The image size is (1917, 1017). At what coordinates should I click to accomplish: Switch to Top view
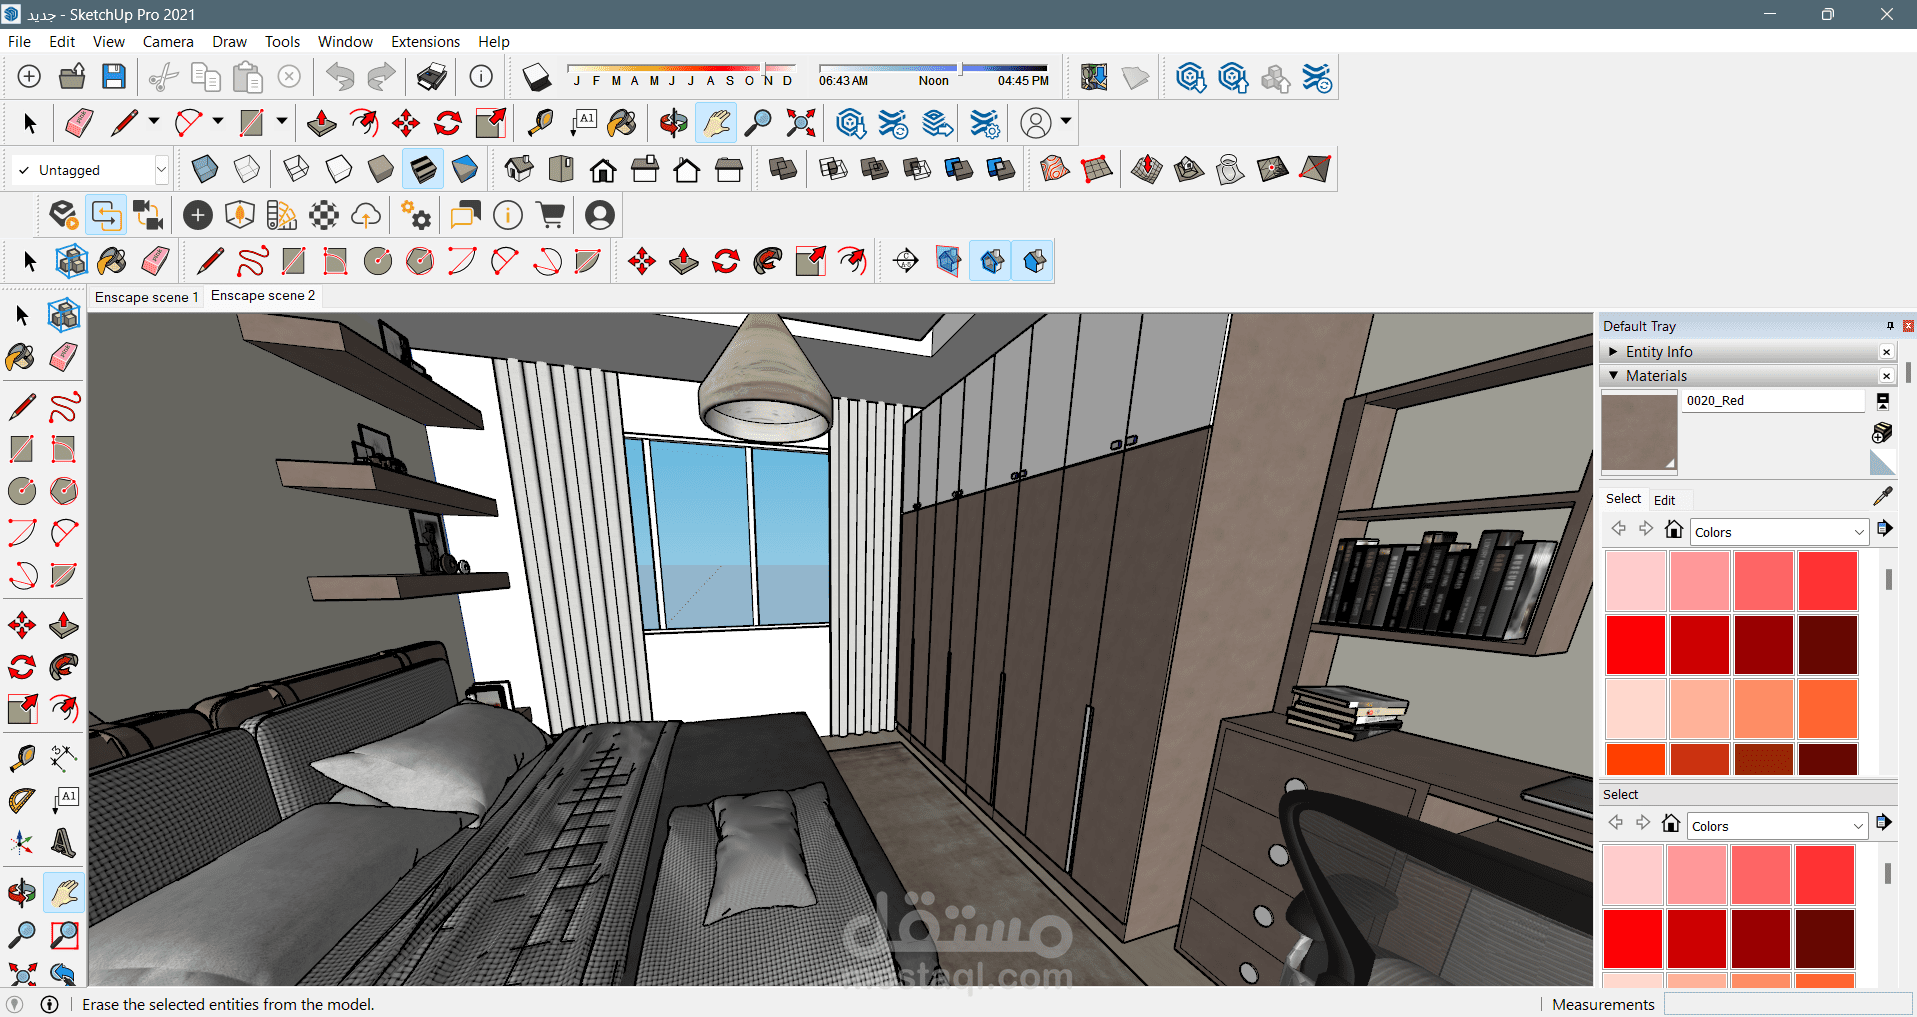click(561, 169)
